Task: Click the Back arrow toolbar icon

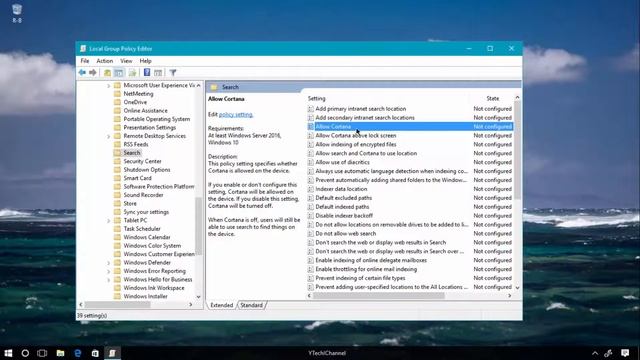Action: coord(82,73)
